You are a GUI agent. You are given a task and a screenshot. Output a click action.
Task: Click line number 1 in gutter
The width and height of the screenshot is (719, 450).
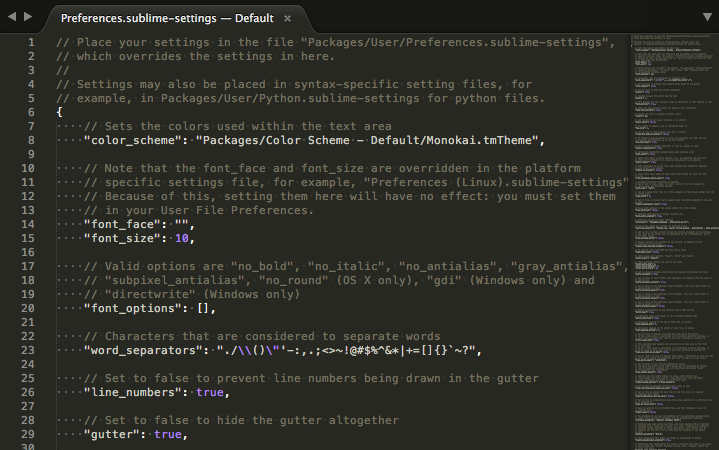pyautogui.click(x=31, y=43)
